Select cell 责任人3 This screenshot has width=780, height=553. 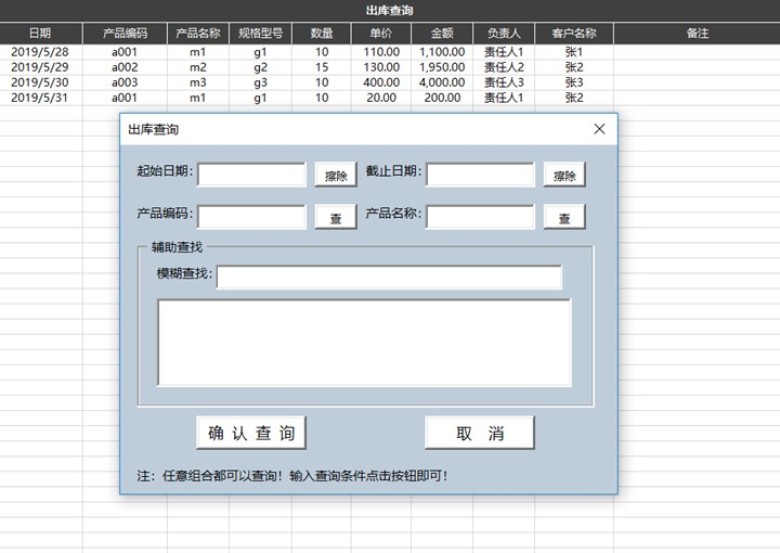pyautogui.click(x=504, y=83)
